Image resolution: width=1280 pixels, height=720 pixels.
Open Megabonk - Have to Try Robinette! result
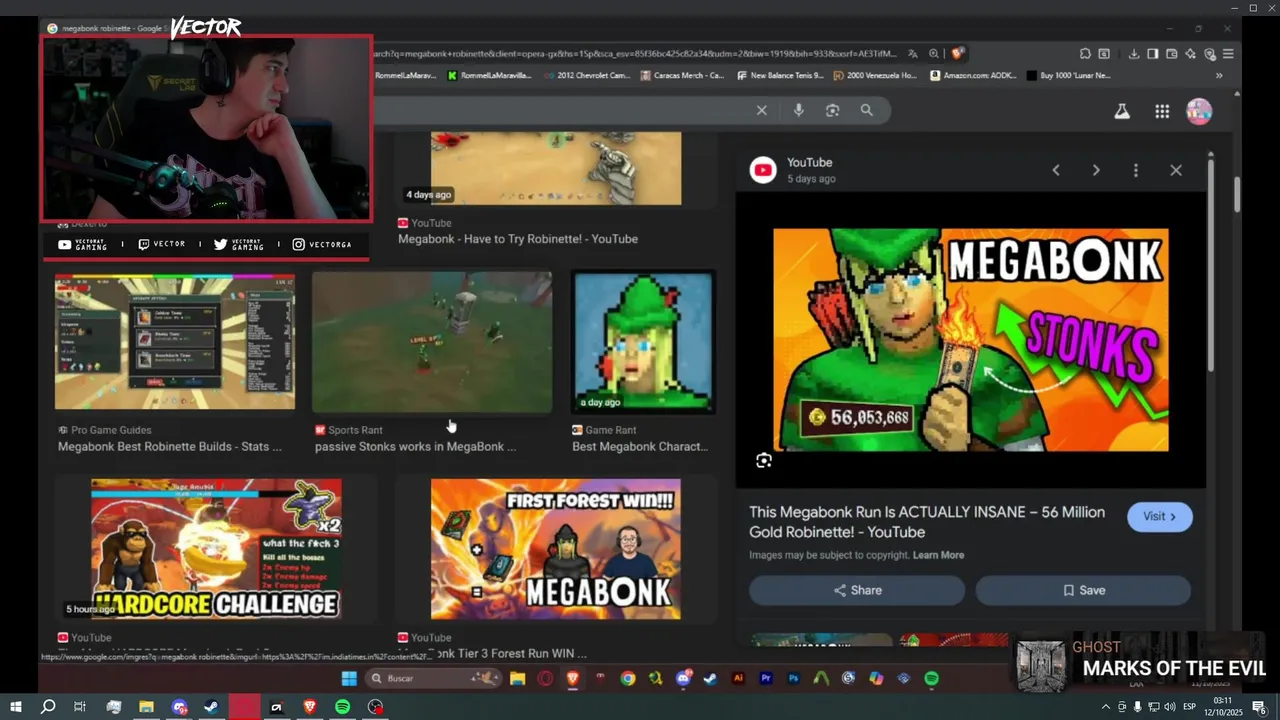(518, 239)
